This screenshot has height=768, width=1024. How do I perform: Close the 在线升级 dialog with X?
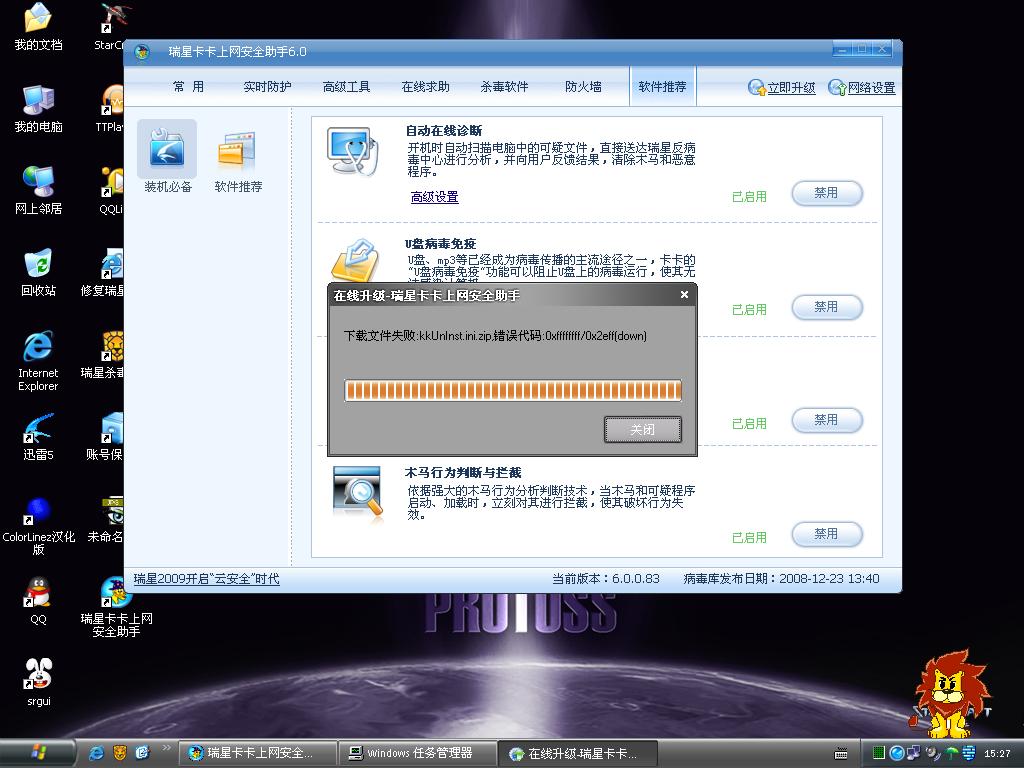684,295
